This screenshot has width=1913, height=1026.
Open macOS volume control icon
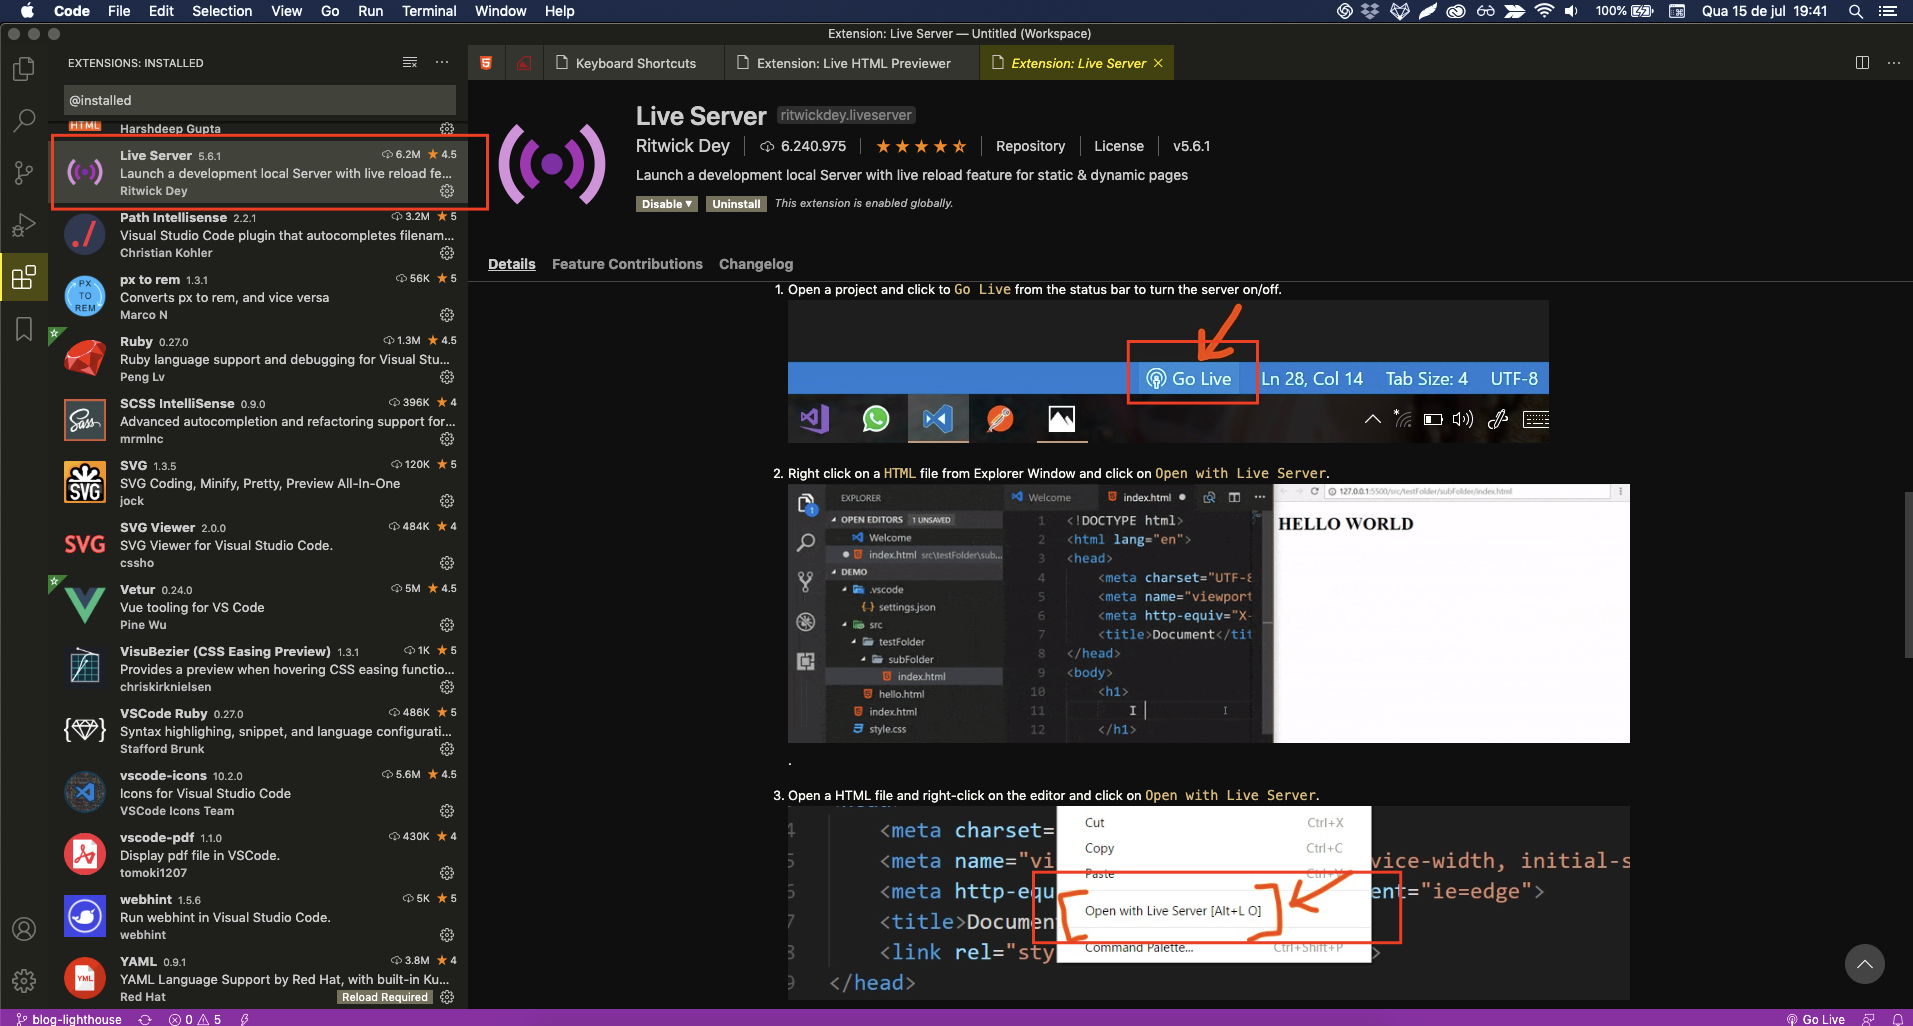coord(1572,11)
